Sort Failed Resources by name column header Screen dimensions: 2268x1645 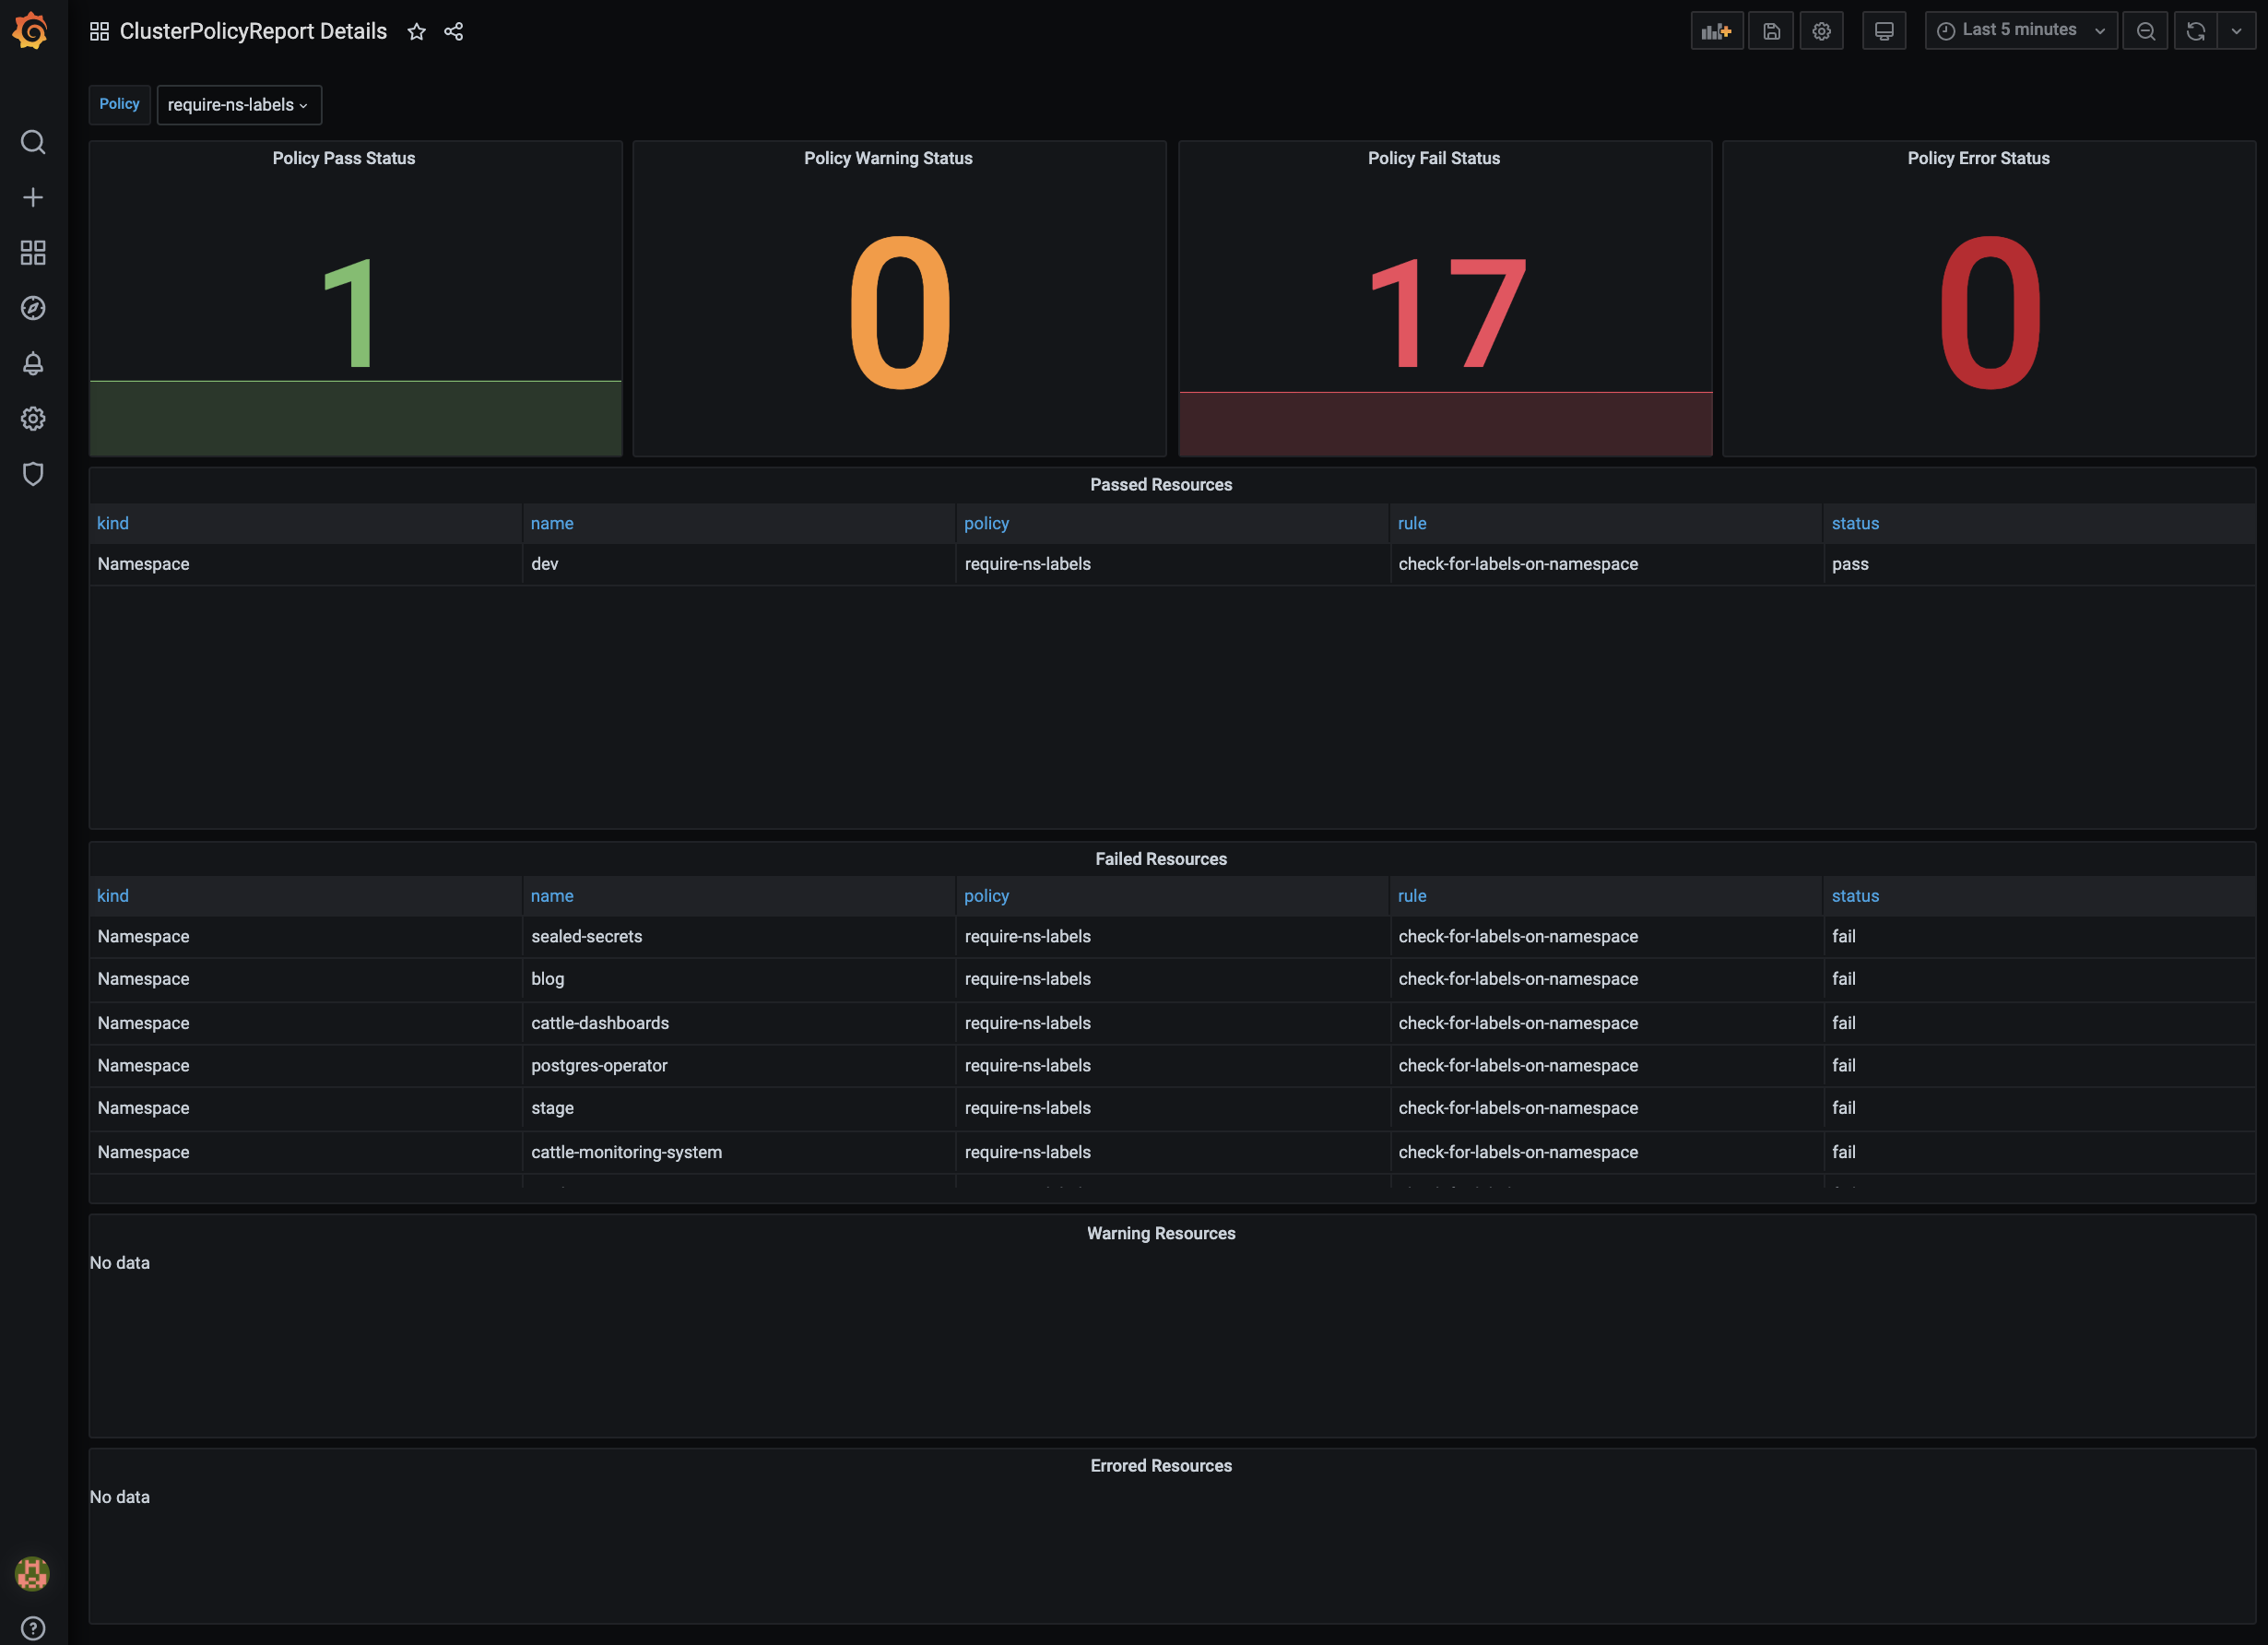point(552,896)
